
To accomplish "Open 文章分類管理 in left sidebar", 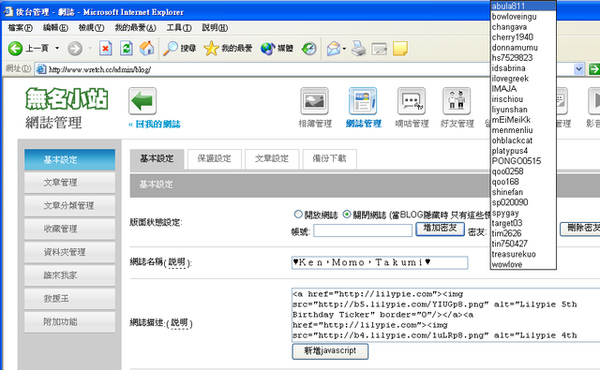I will (x=70, y=206).
